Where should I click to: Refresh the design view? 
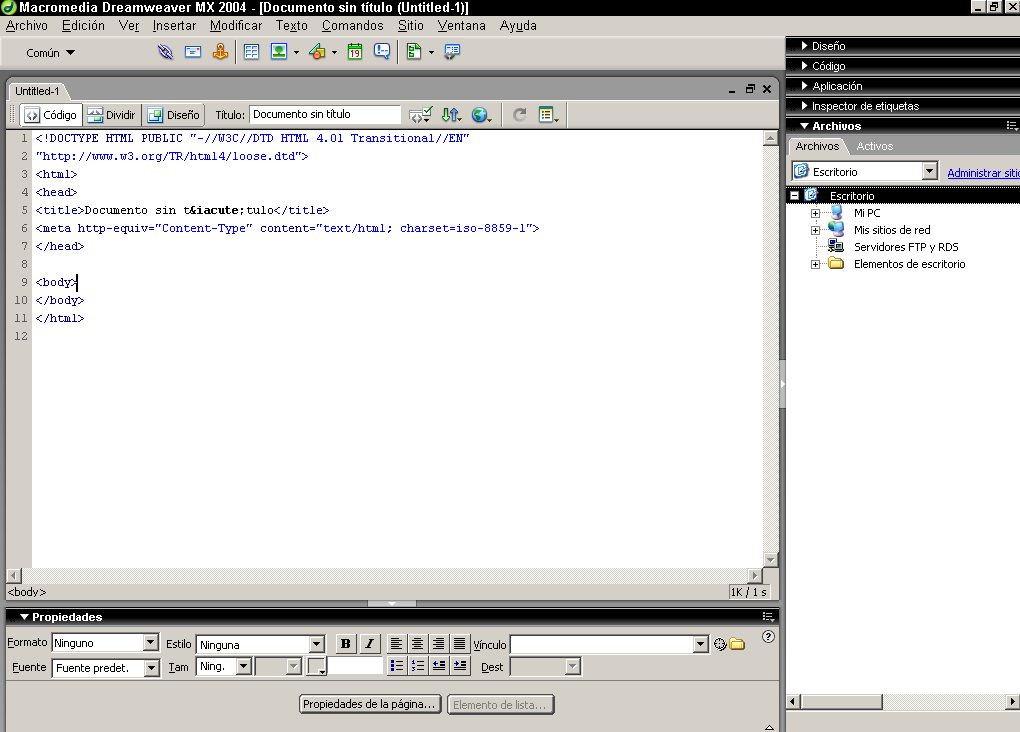point(520,115)
